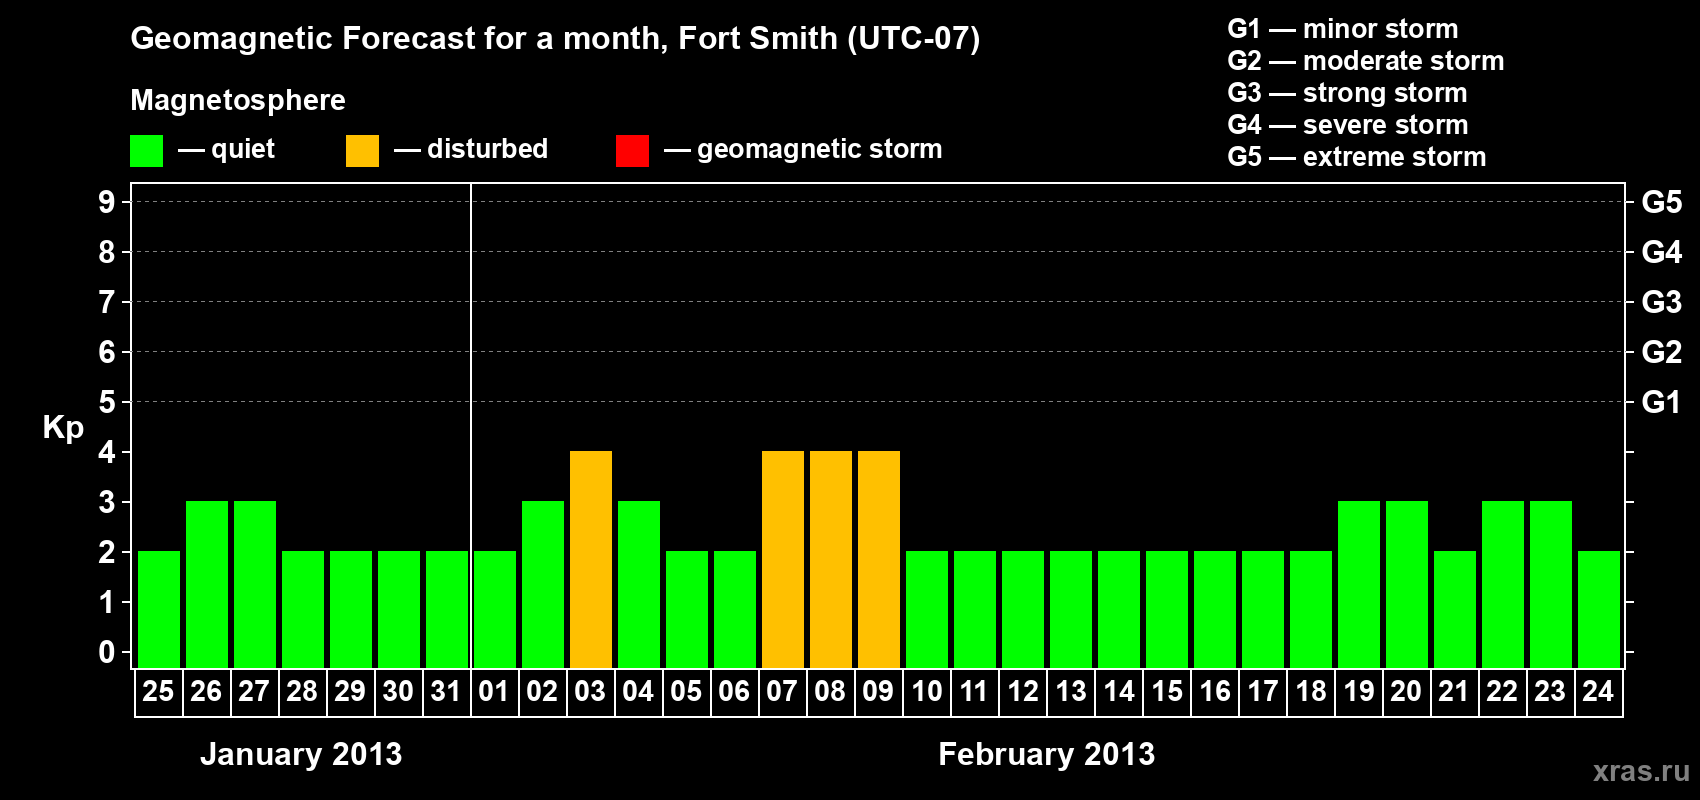The height and width of the screenshot is (800, 1700).
Task: Click the date label '03' on the axis
Action: [x=590, y=691]
